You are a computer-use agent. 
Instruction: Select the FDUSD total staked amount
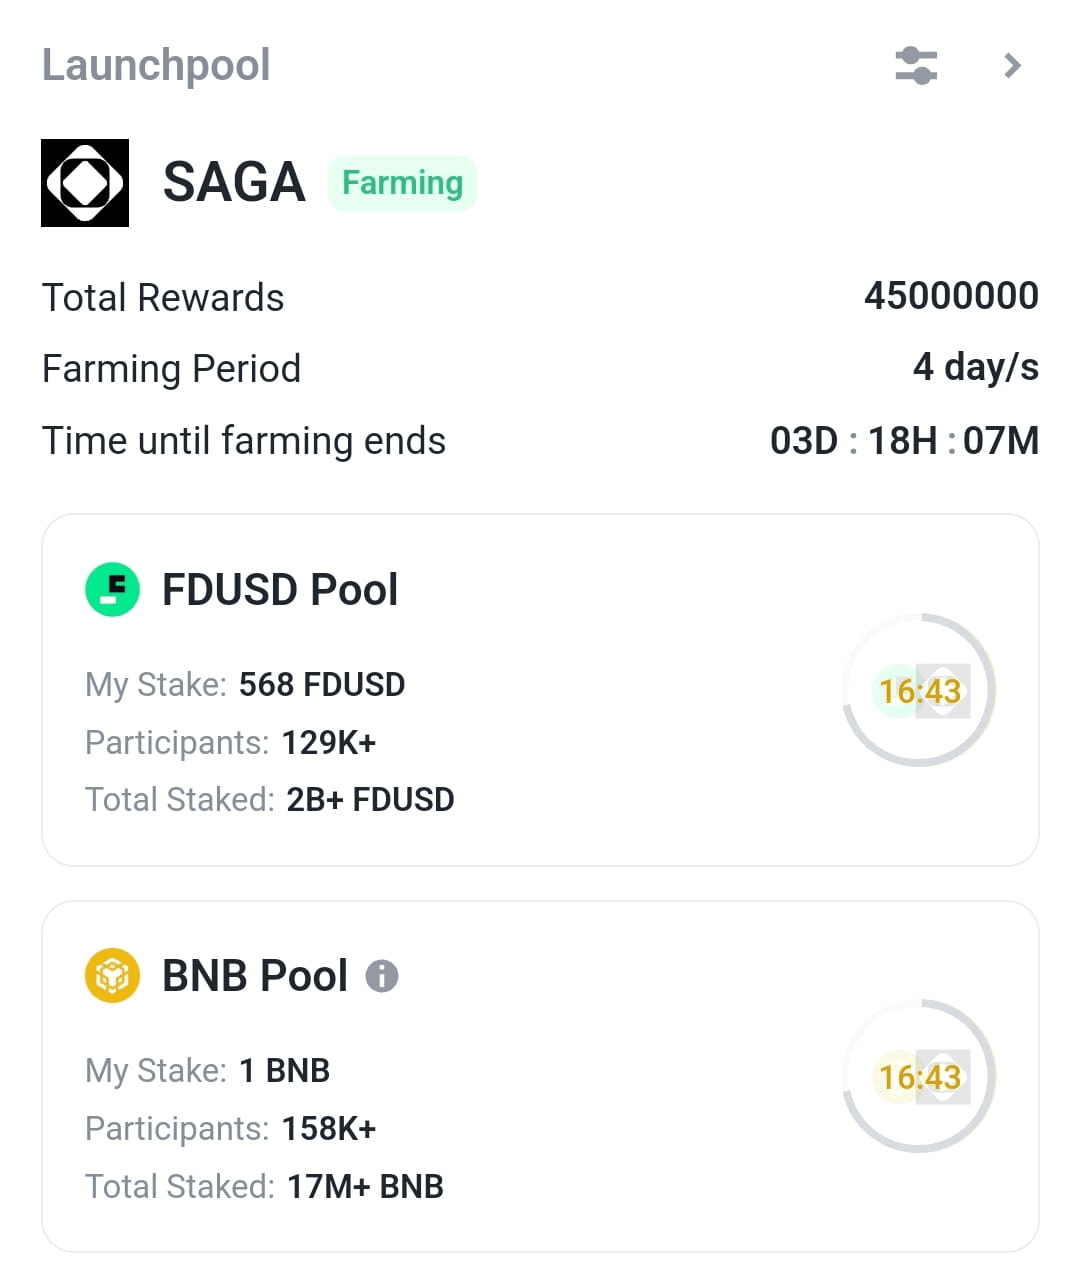pyautogui.click(x=370, y=800)
